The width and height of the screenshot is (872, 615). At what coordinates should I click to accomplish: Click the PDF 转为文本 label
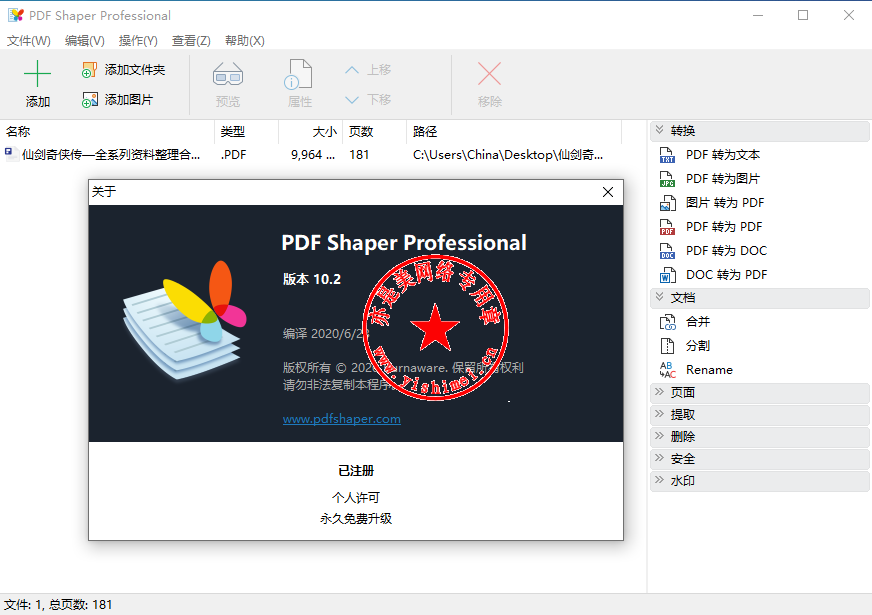coord(722,155)
